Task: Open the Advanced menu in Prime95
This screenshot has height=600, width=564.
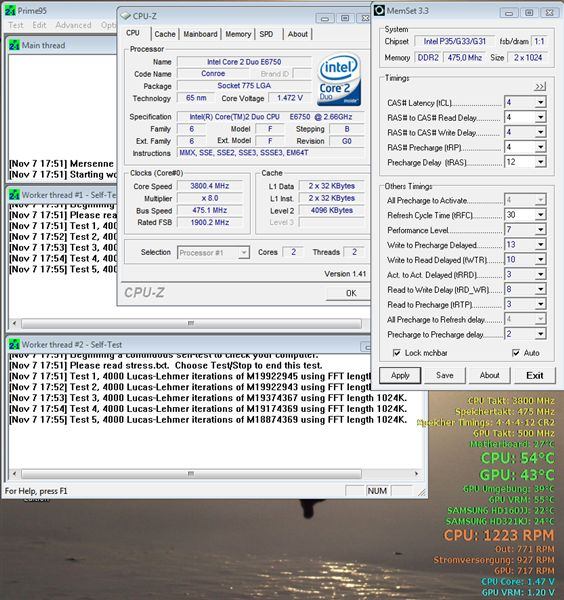Action: tap(73, 25)
